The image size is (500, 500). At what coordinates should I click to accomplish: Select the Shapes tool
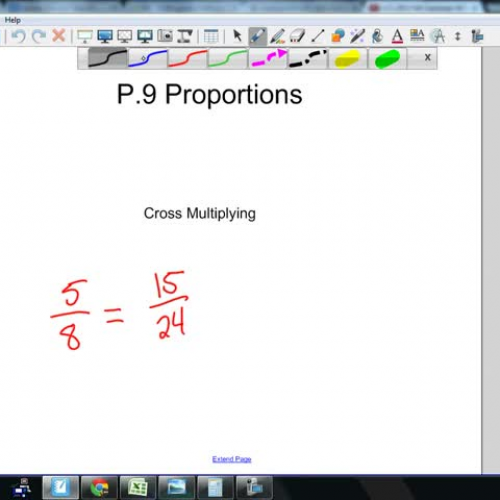coord(338,36)
